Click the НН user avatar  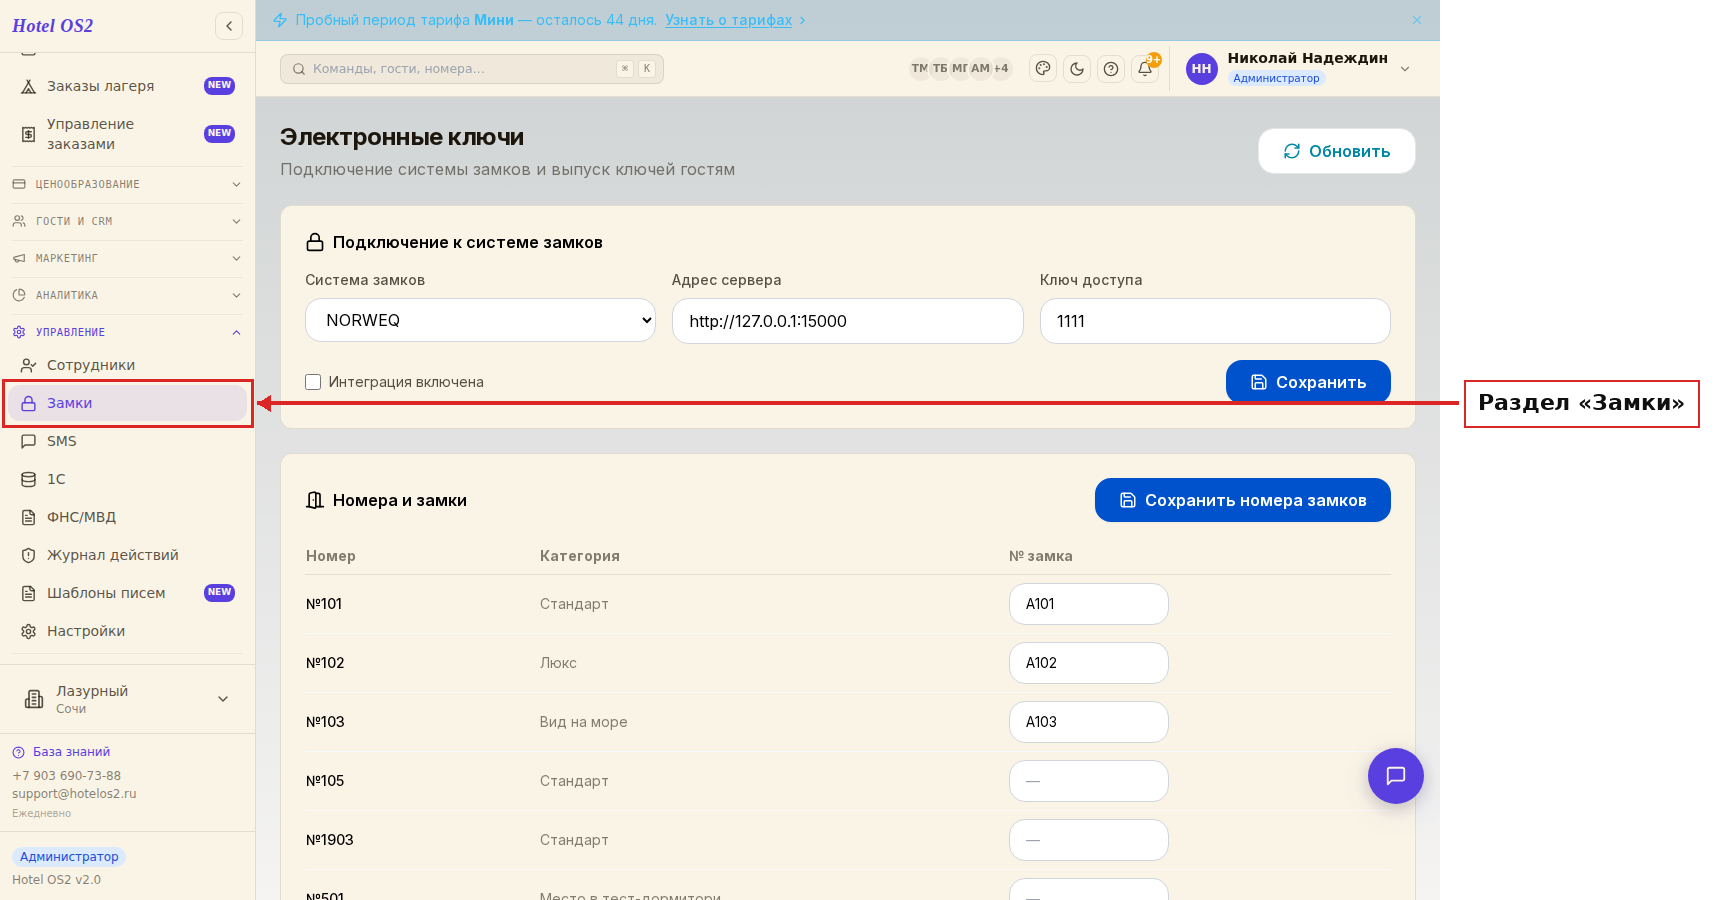(1202, 69)
